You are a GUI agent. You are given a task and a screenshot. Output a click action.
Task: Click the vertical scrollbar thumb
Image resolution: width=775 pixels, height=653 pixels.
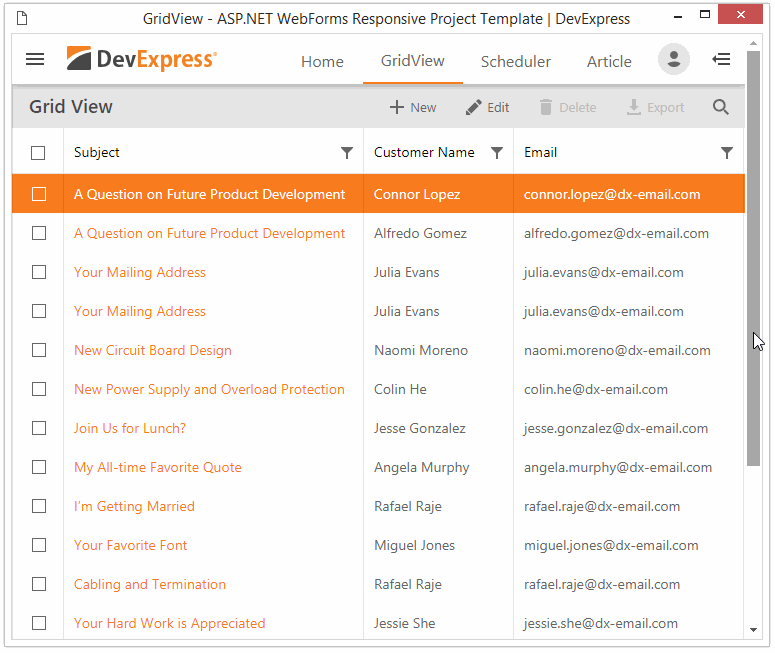click(754, 260)
